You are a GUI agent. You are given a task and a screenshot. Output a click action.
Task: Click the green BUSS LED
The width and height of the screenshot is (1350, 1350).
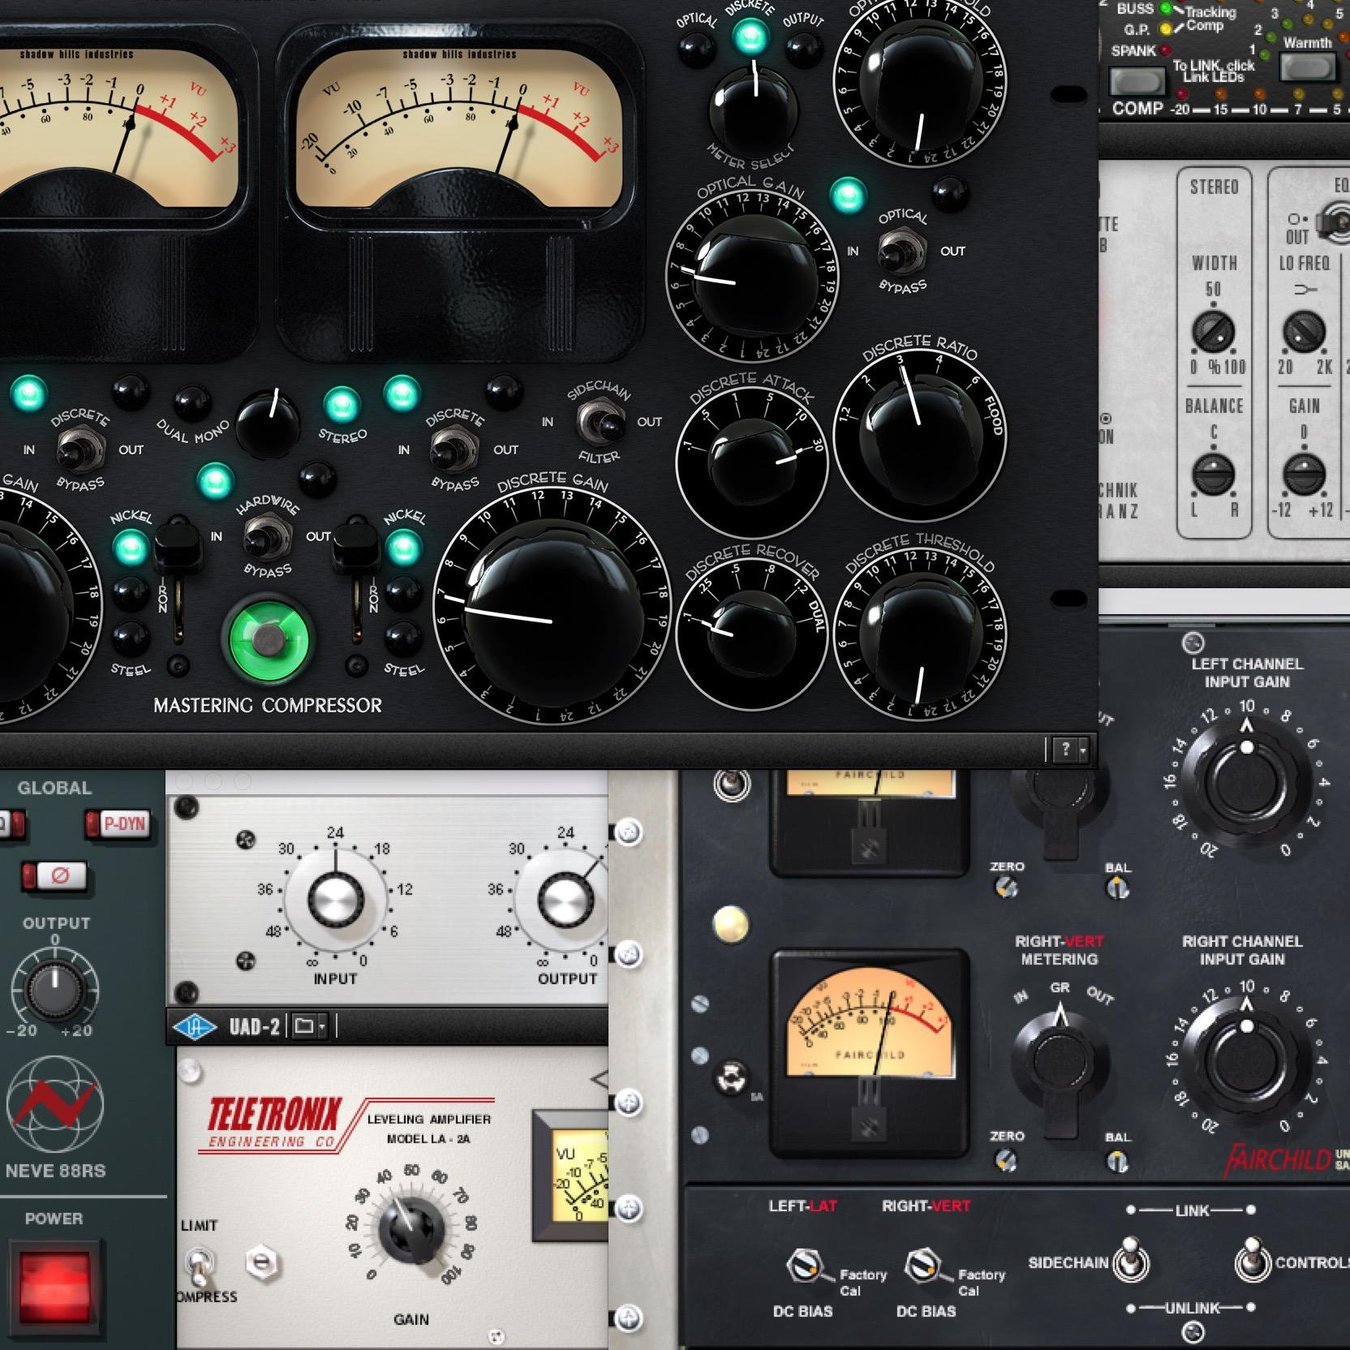click(x=1166, y=8)
